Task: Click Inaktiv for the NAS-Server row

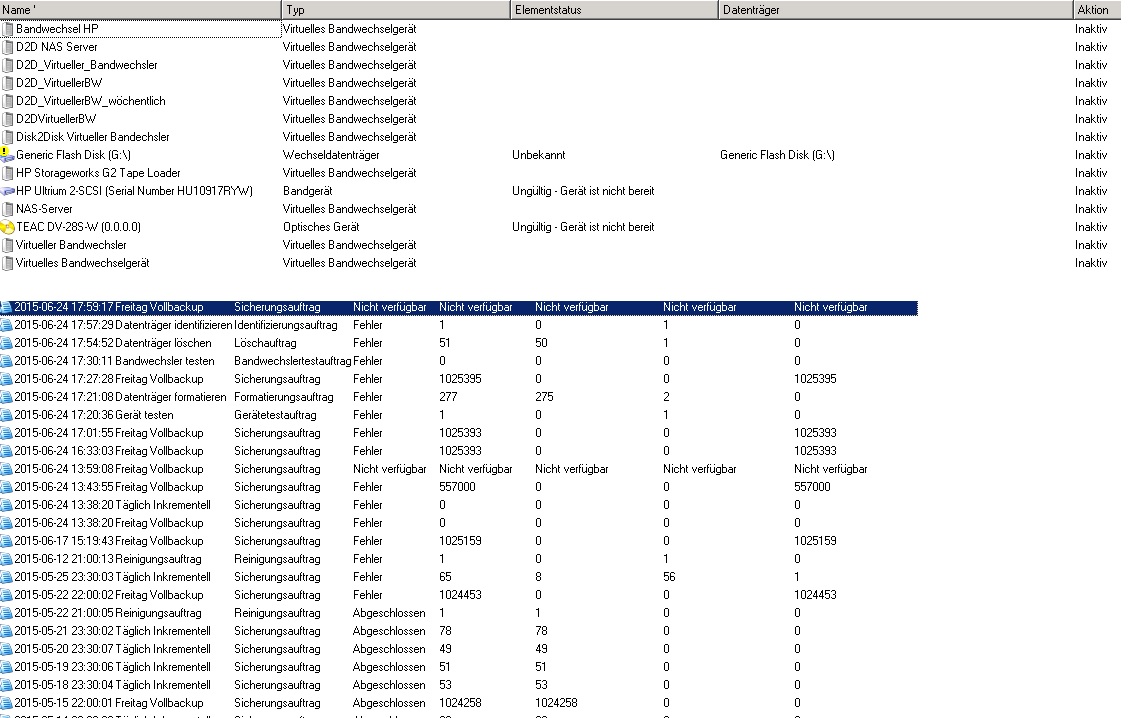Action: 1091,209
